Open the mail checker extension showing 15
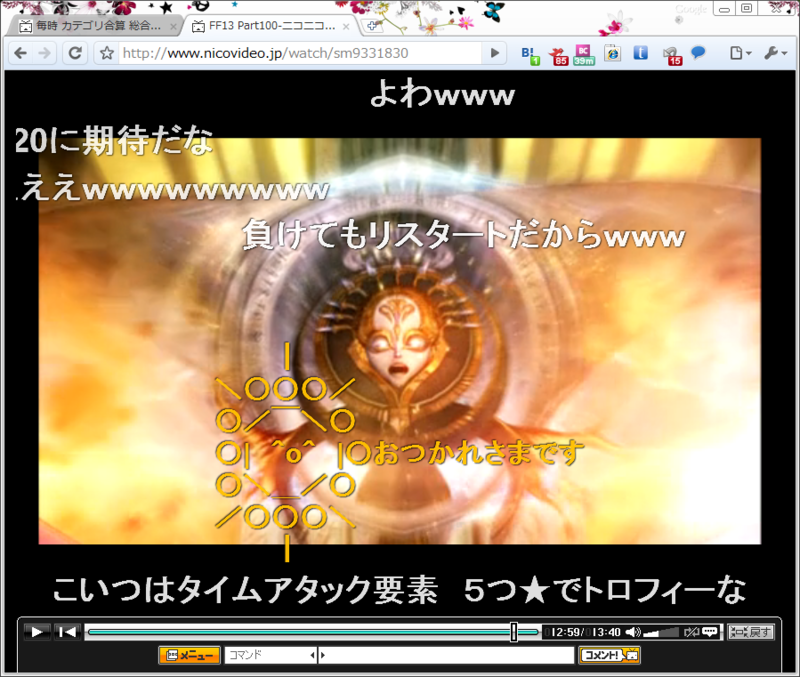The width and height of the screenshot is (800, 677). click(672, 55)
